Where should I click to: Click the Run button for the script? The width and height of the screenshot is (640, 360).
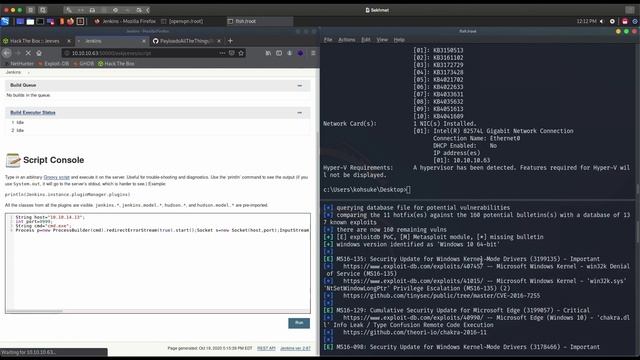click(299, 323)
